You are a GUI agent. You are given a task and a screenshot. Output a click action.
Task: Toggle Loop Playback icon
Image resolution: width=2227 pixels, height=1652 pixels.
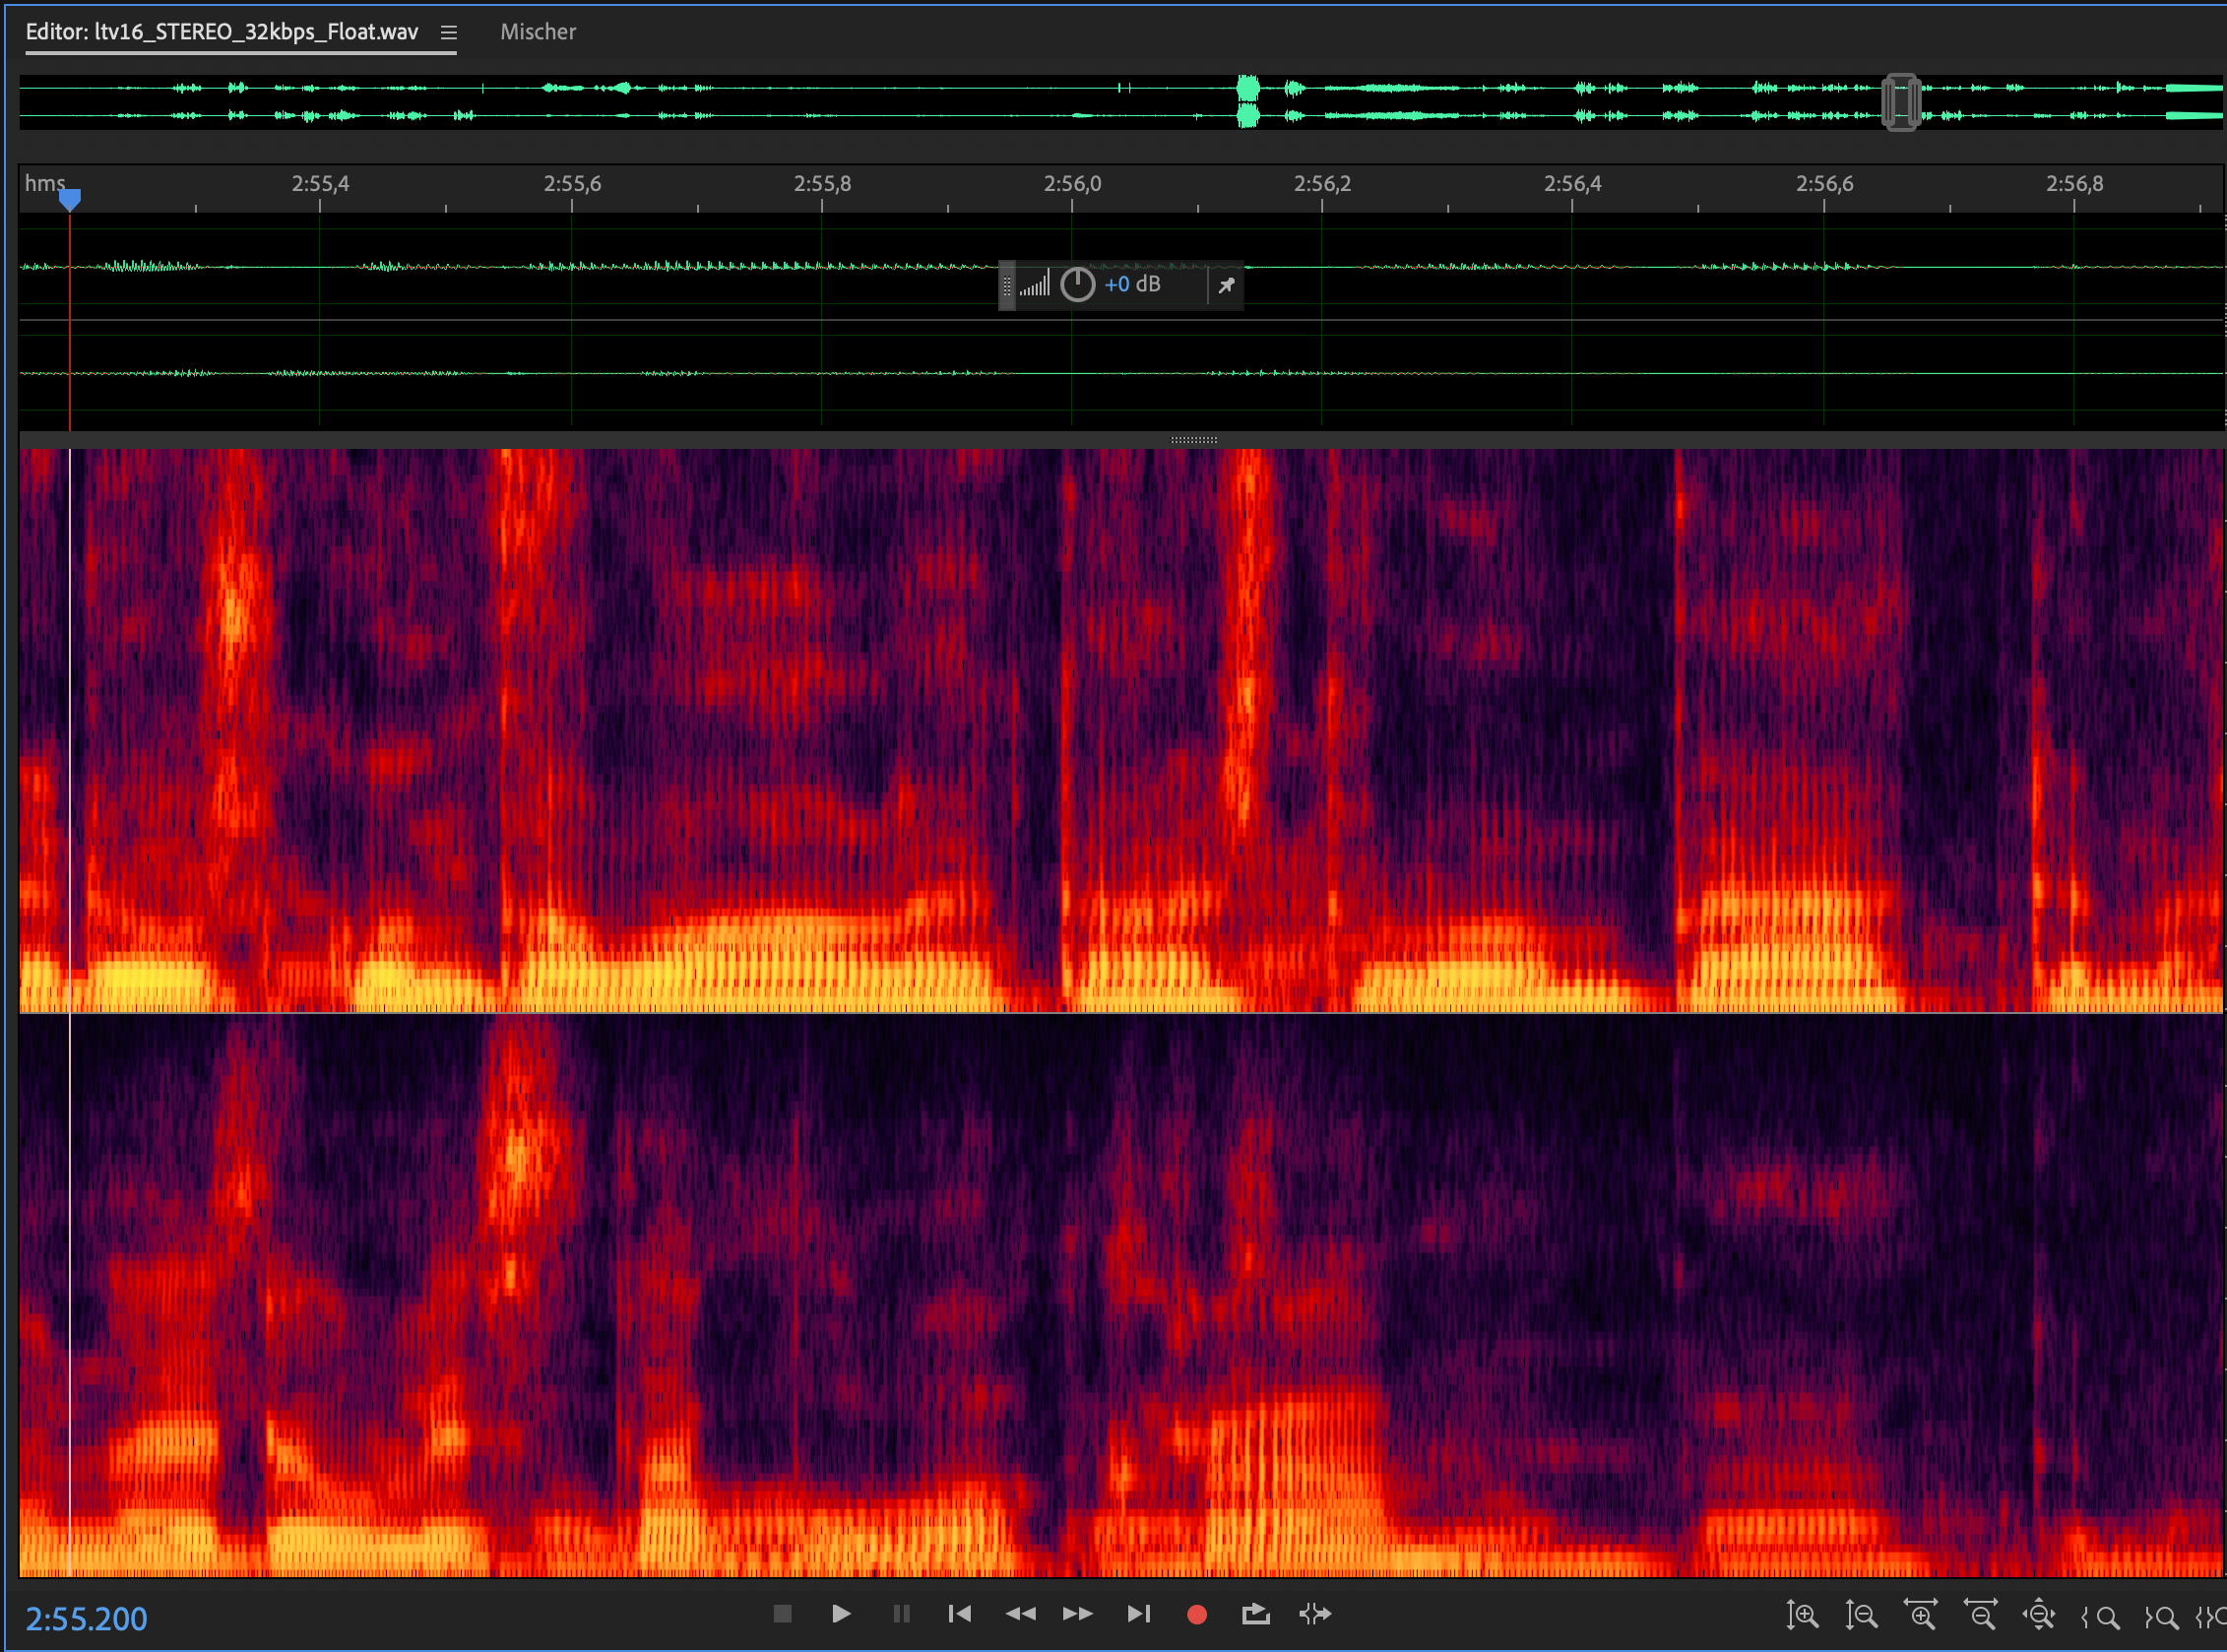tap(1255, 1613)
